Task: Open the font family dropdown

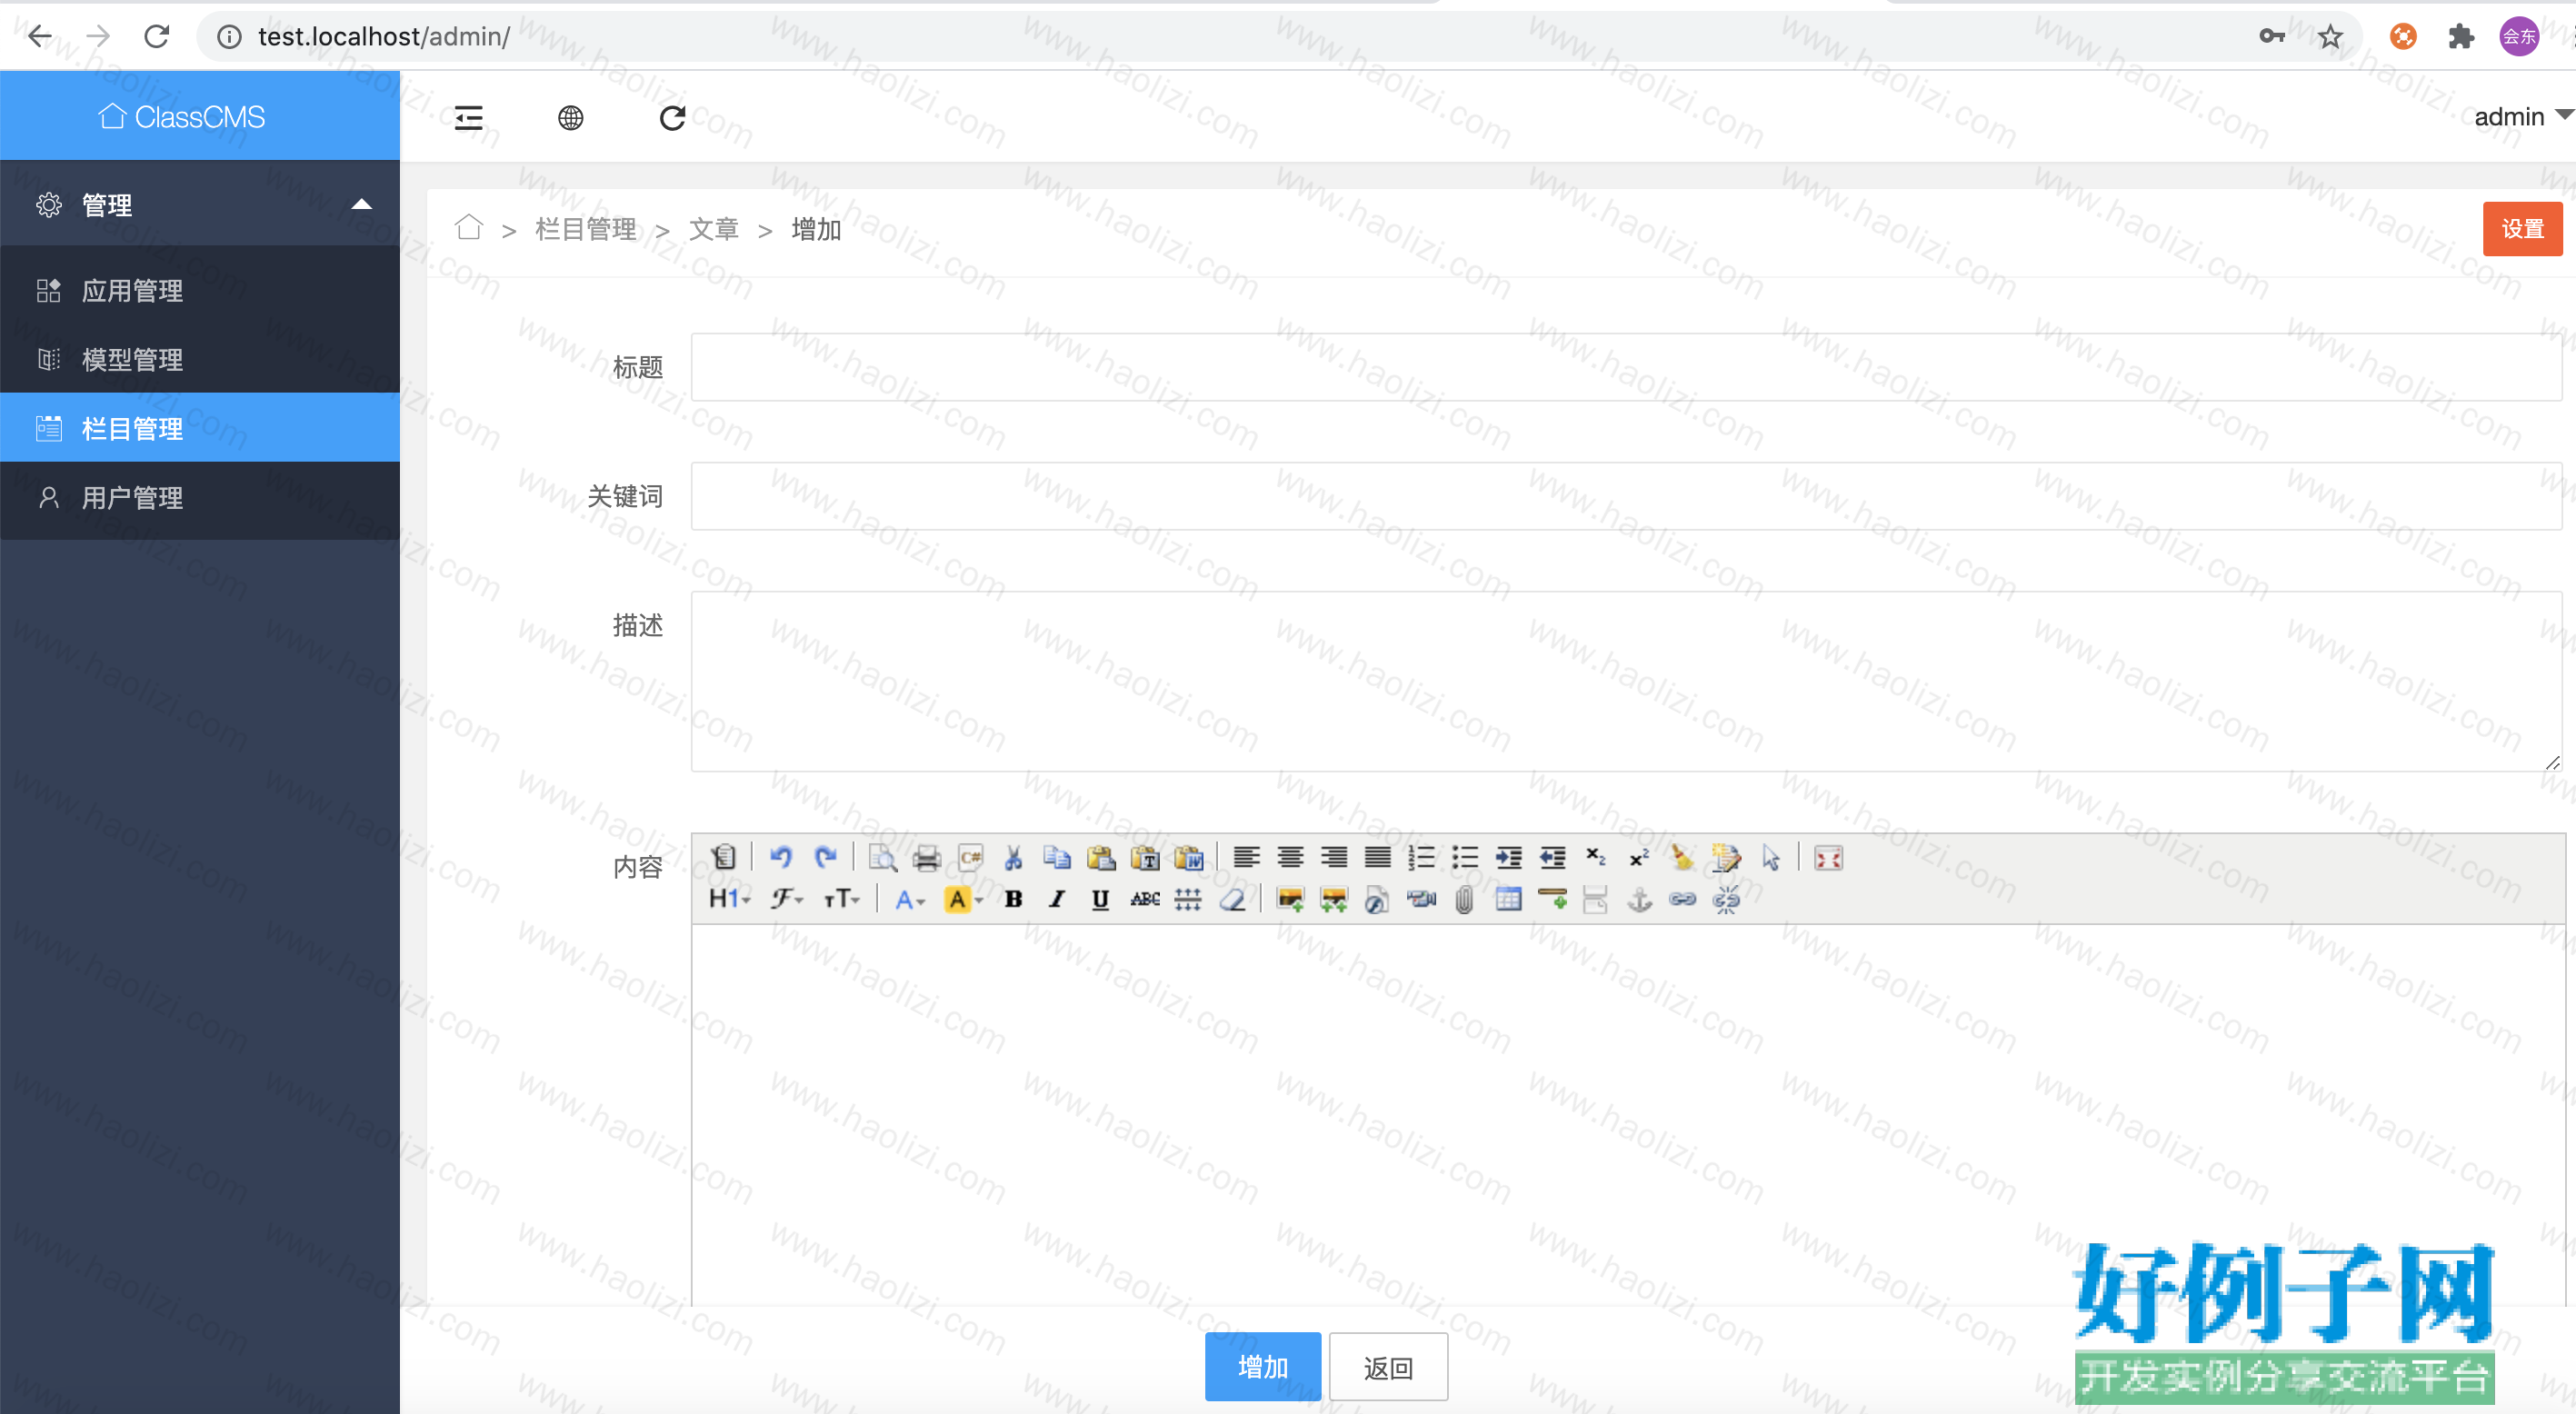Action: (787, 899)
